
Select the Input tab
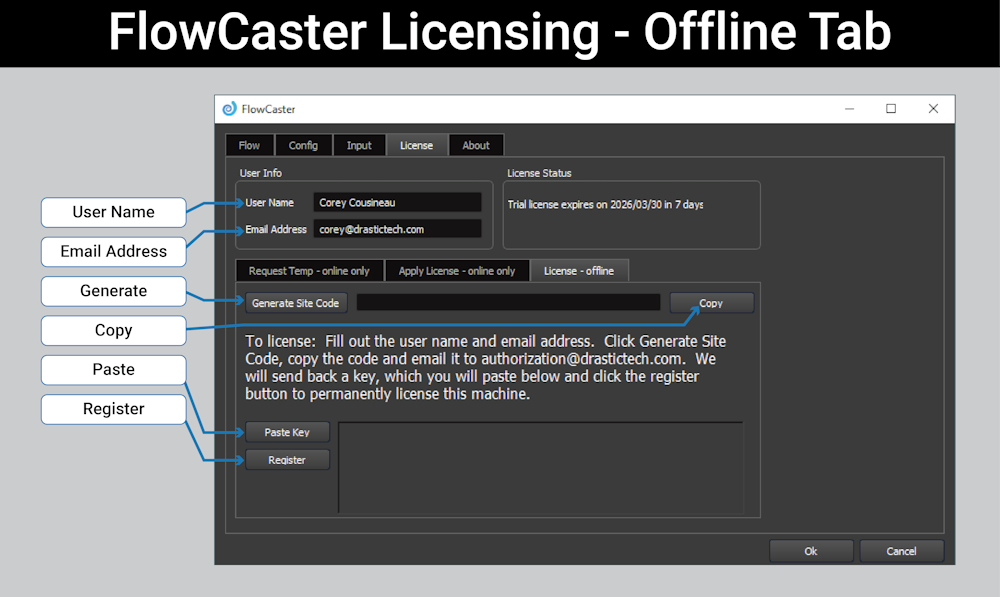pos(359,145)
